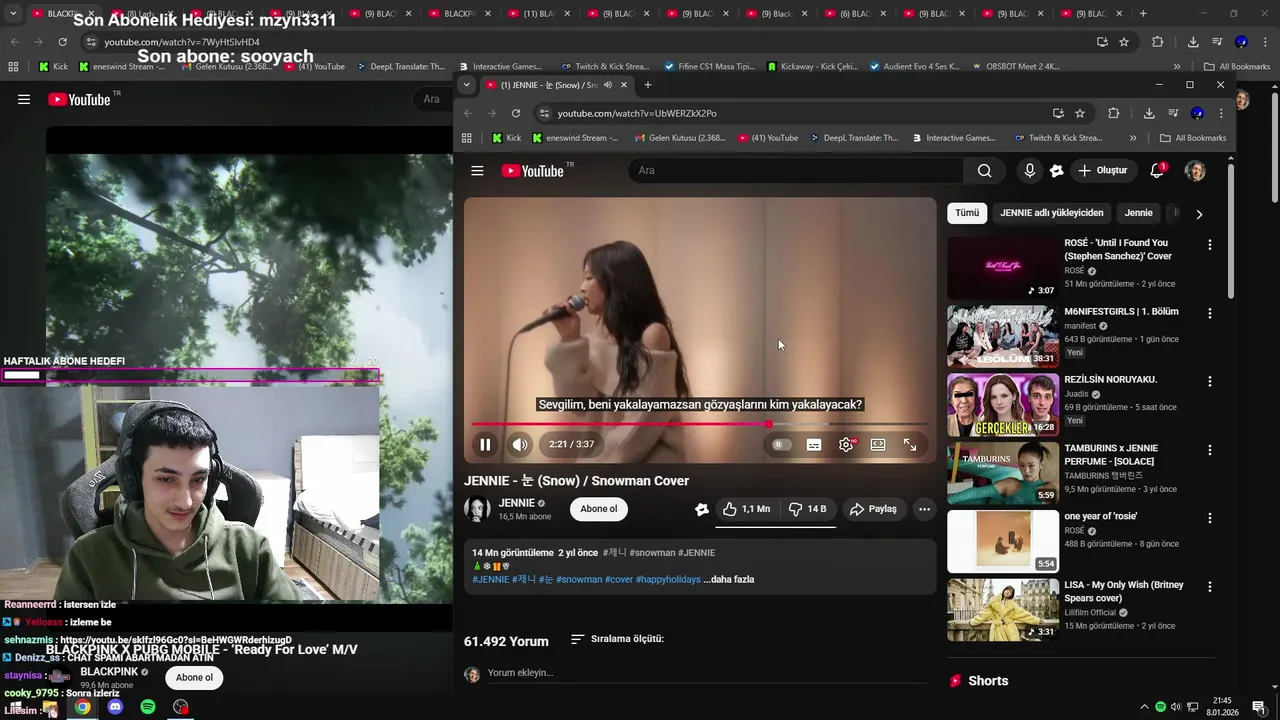
Task: Open tab search dropdown in front window
Action: [466, 85]
